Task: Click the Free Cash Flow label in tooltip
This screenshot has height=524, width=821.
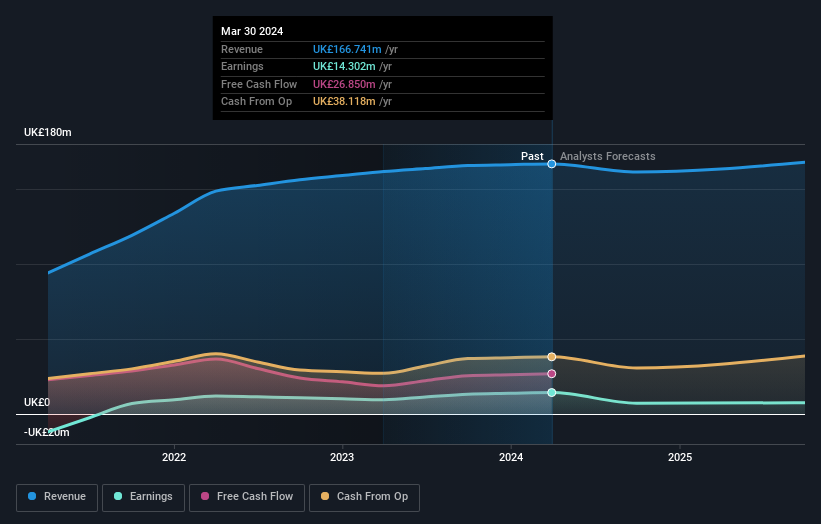Action: coord(259,84)
